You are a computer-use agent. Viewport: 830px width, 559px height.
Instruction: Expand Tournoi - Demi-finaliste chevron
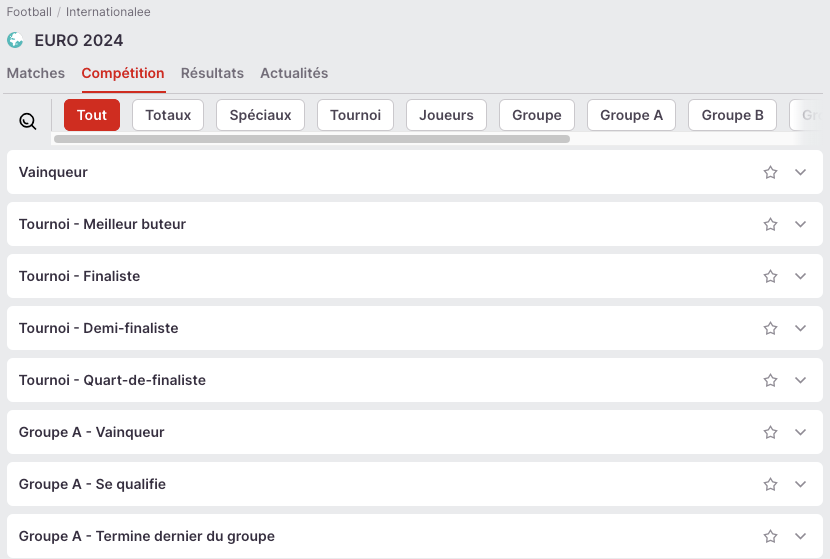800,328
